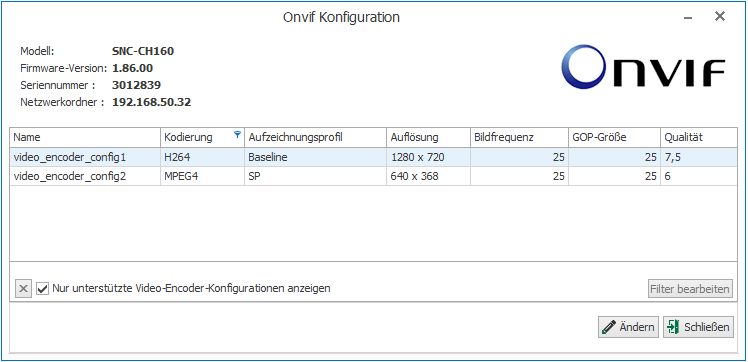This screenshot has height=362, width=748.
Task: Select the video_encoder_config2 row
Action: click(374, 176)
